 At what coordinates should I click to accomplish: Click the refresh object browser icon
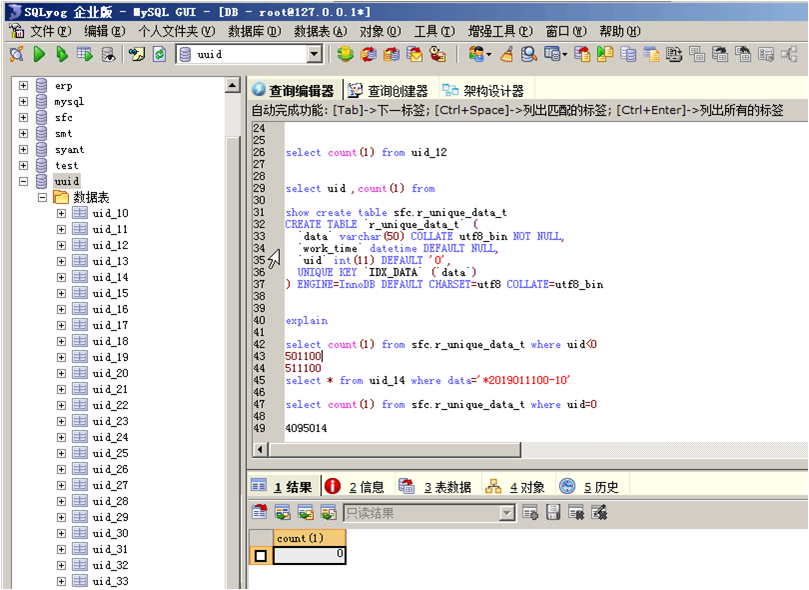tap(159, 54)
